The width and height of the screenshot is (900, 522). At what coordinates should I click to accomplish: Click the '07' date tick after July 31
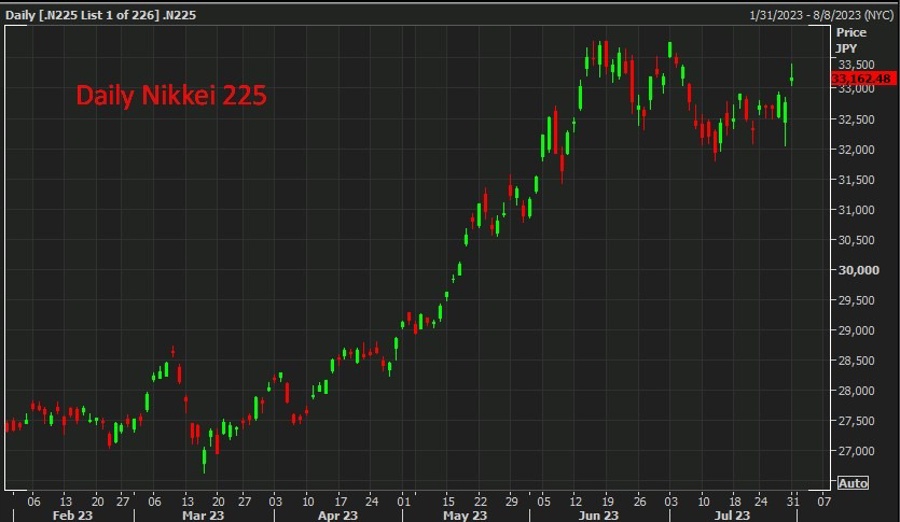[824, 501]
